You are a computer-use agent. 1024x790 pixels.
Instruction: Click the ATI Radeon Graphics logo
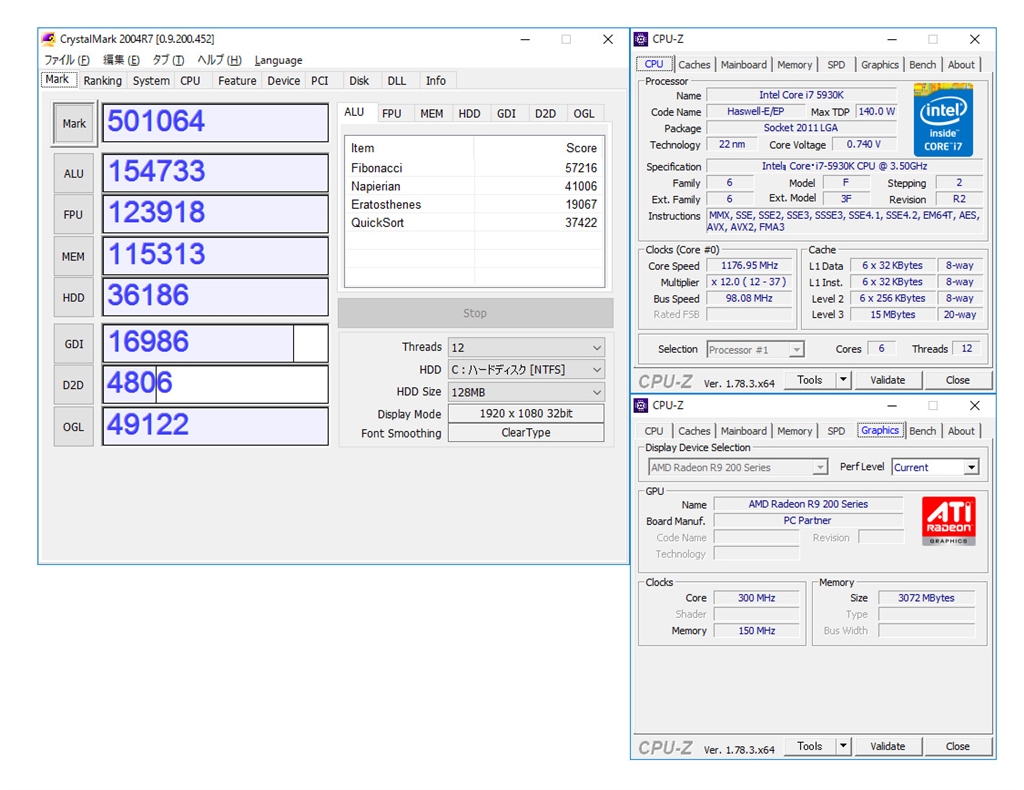(948, 521)
